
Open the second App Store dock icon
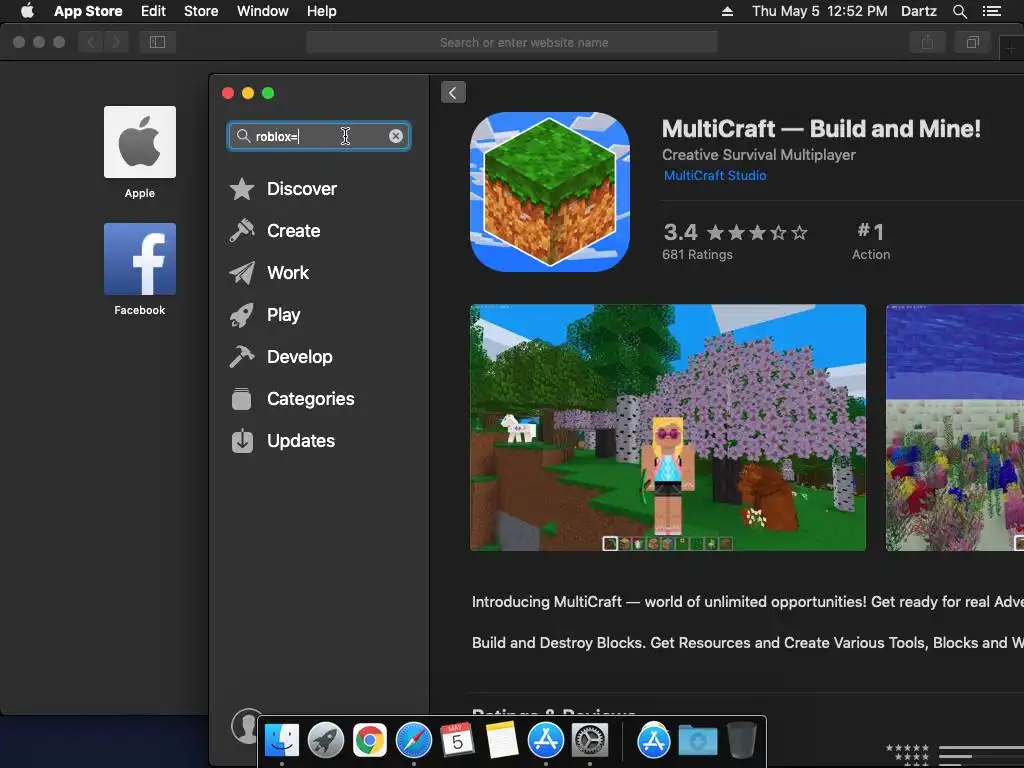click(654, 741)
